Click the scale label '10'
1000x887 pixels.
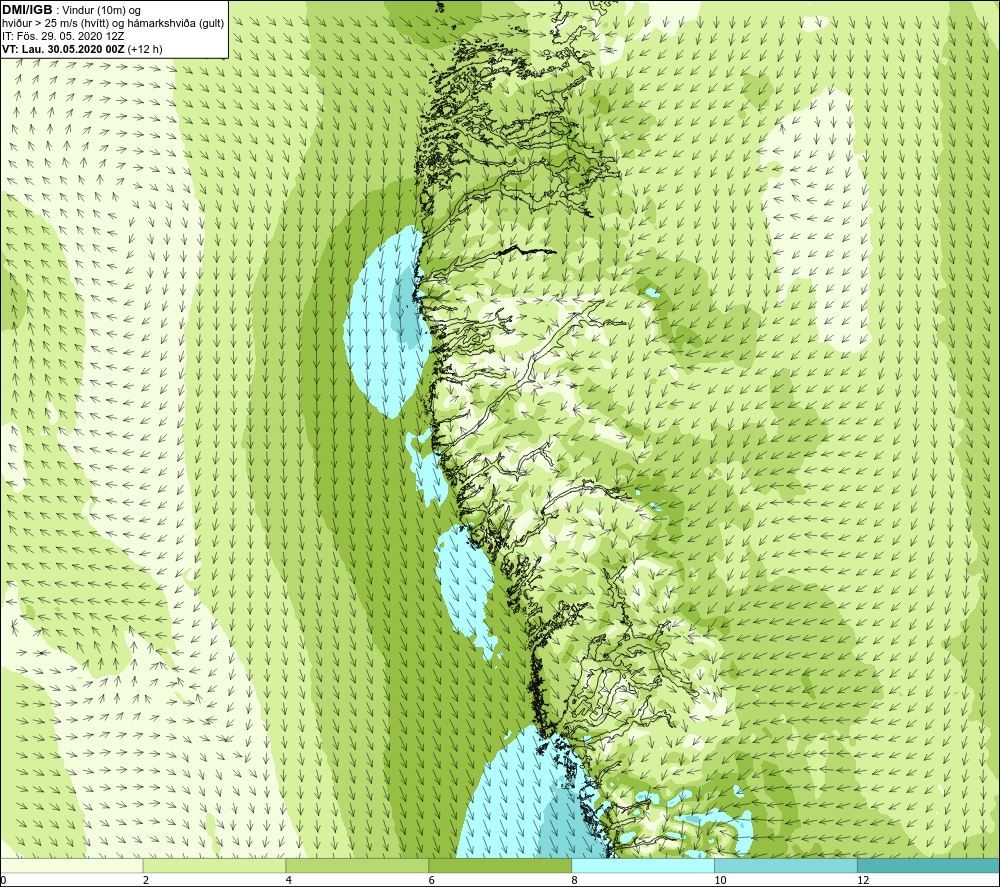coord(720,880)
